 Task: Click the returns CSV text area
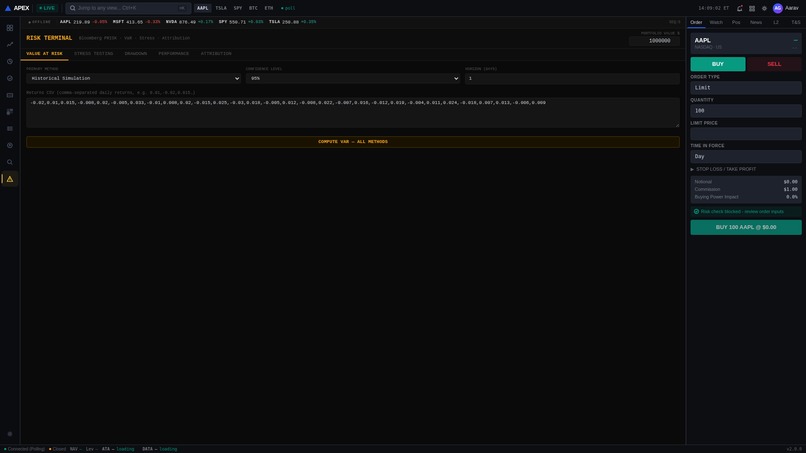point(353,113)
